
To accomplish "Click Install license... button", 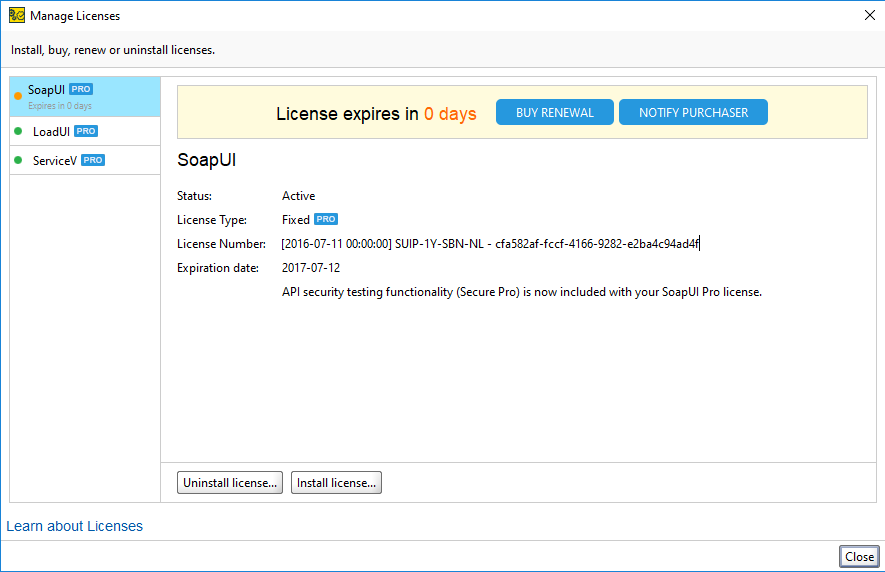I will (336, 483).
